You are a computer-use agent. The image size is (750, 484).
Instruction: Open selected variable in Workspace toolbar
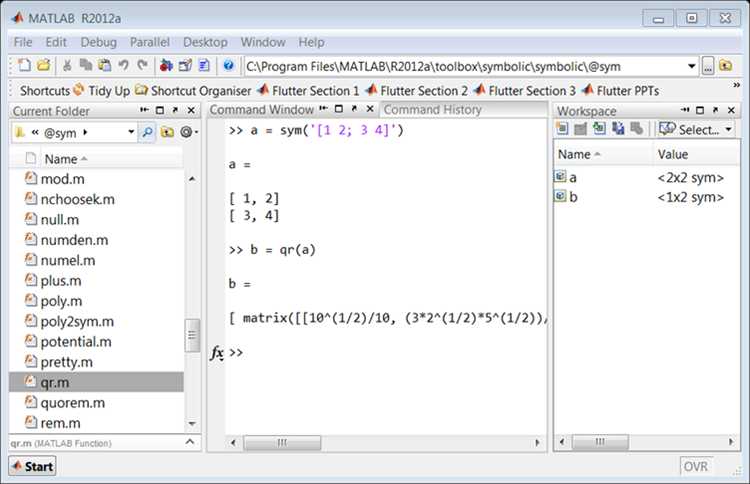580,129
